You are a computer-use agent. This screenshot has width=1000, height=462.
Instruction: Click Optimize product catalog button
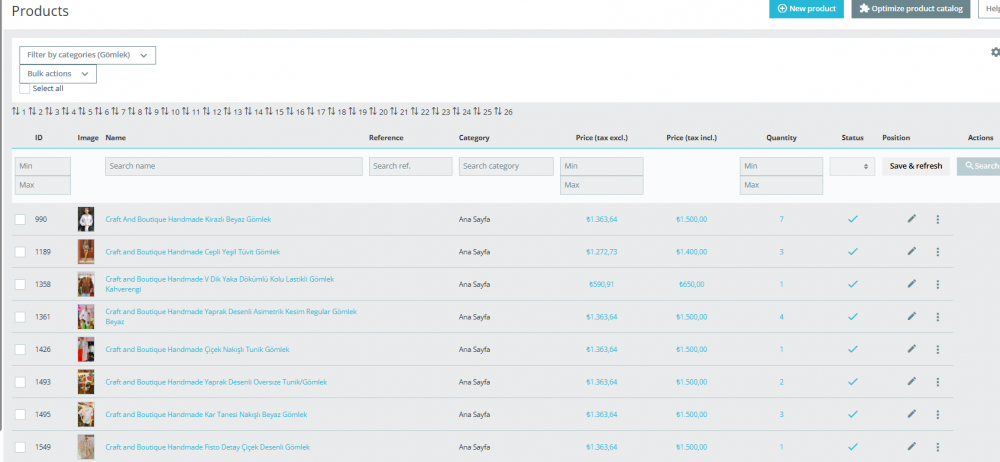[x=911, y=9]
